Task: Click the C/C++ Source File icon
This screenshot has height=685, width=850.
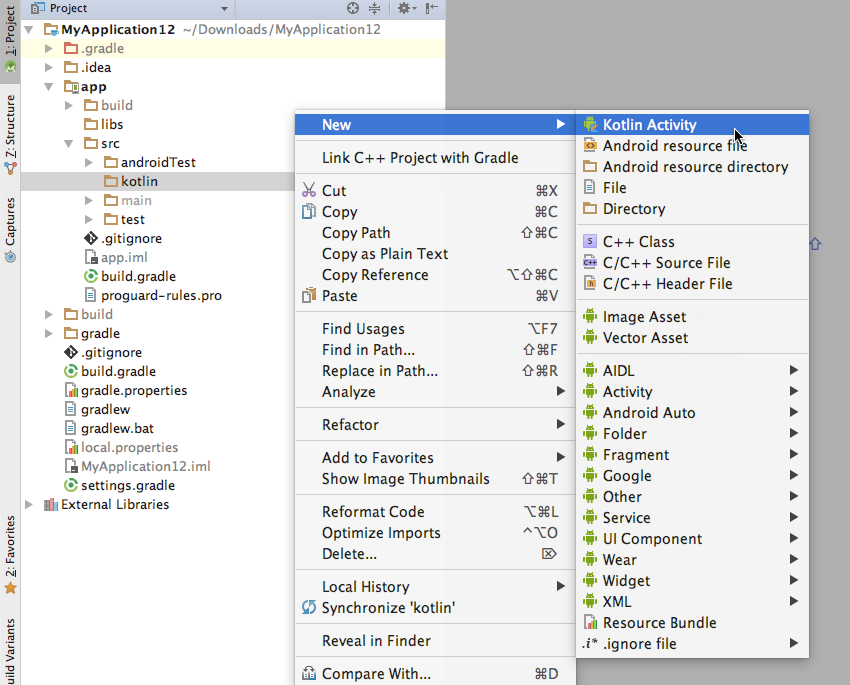Action: pos(590,262)
